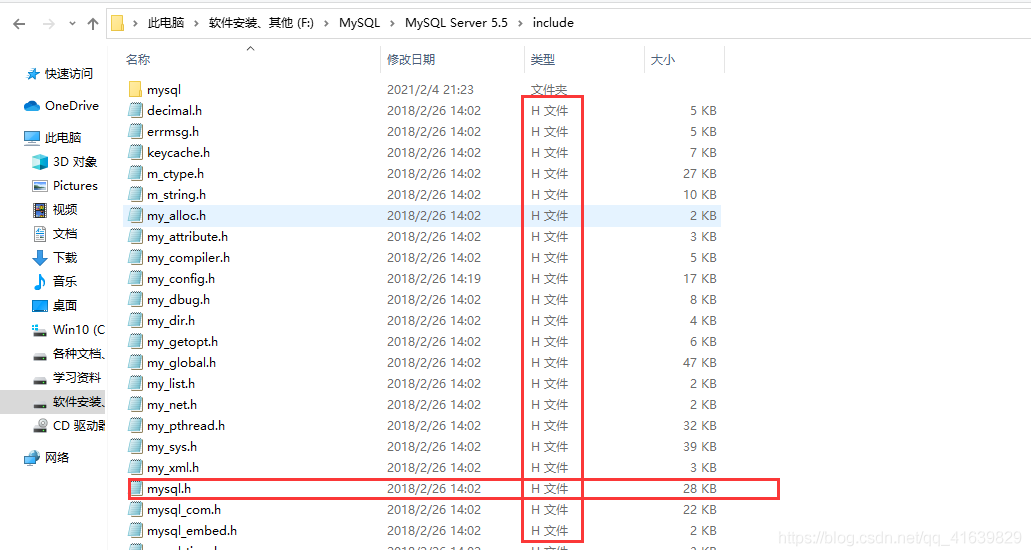Screen dimensions: 1031x556
Task: Select the errmsg.h file icon
Action: 135,131
